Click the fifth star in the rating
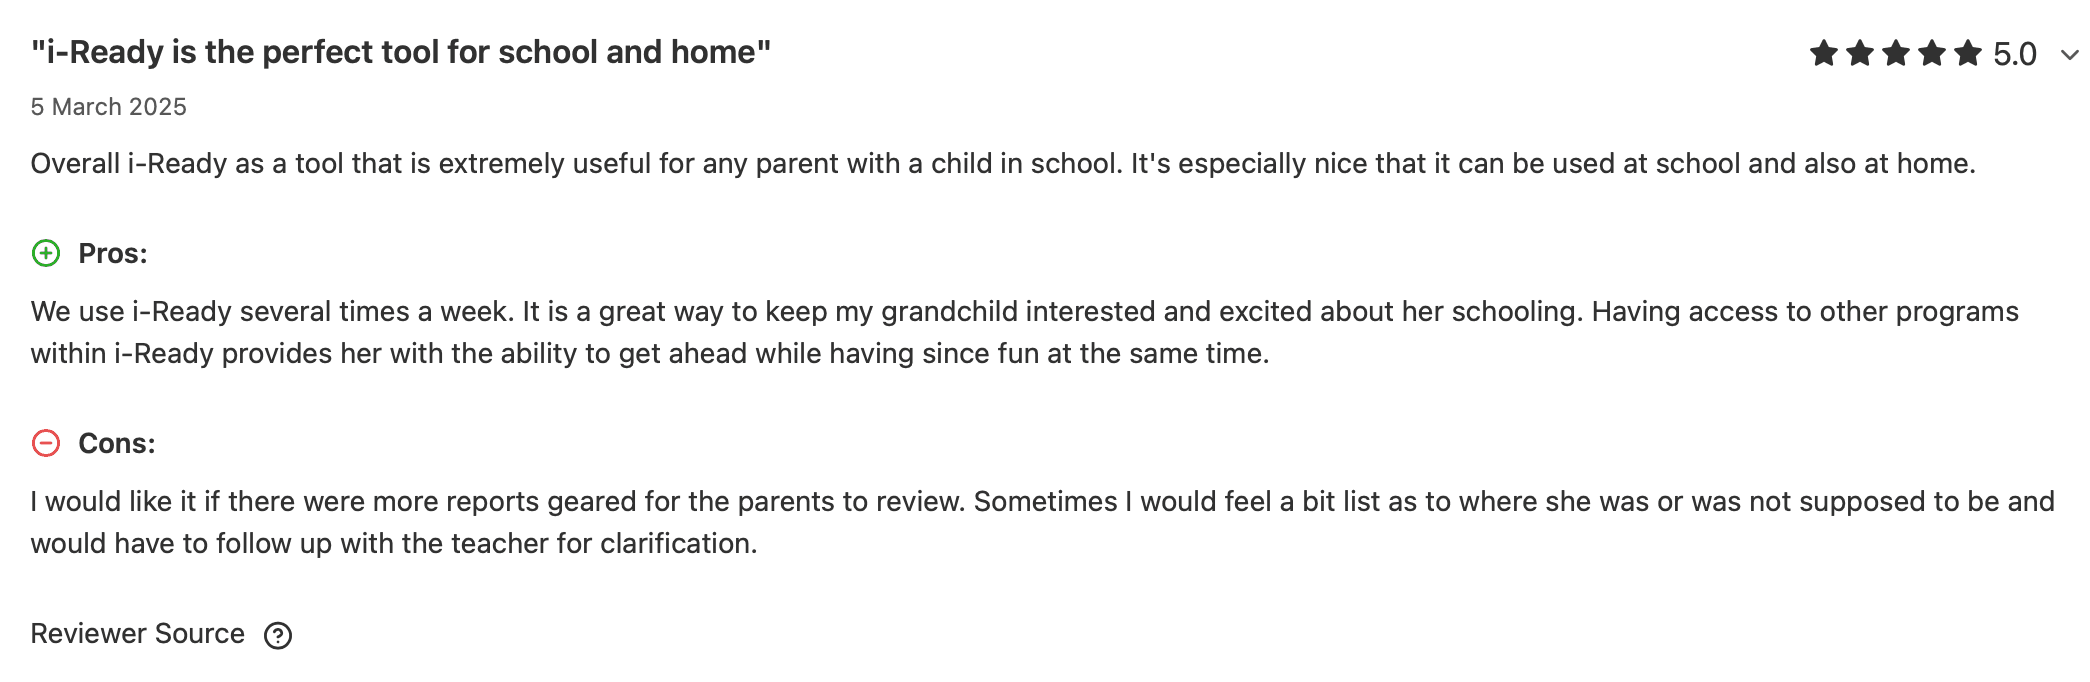 click(x=1968, y=53)
